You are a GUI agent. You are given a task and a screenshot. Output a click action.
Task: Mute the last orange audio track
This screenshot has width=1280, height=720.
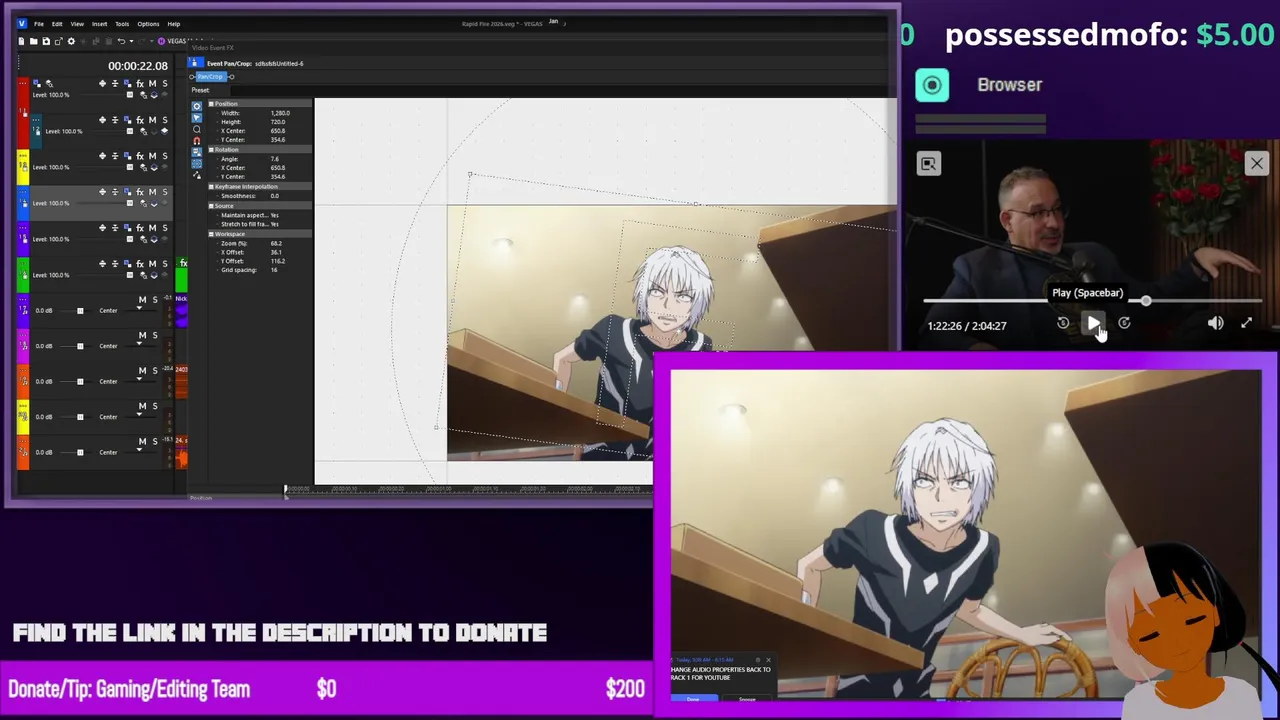click(x=142, y=441)
